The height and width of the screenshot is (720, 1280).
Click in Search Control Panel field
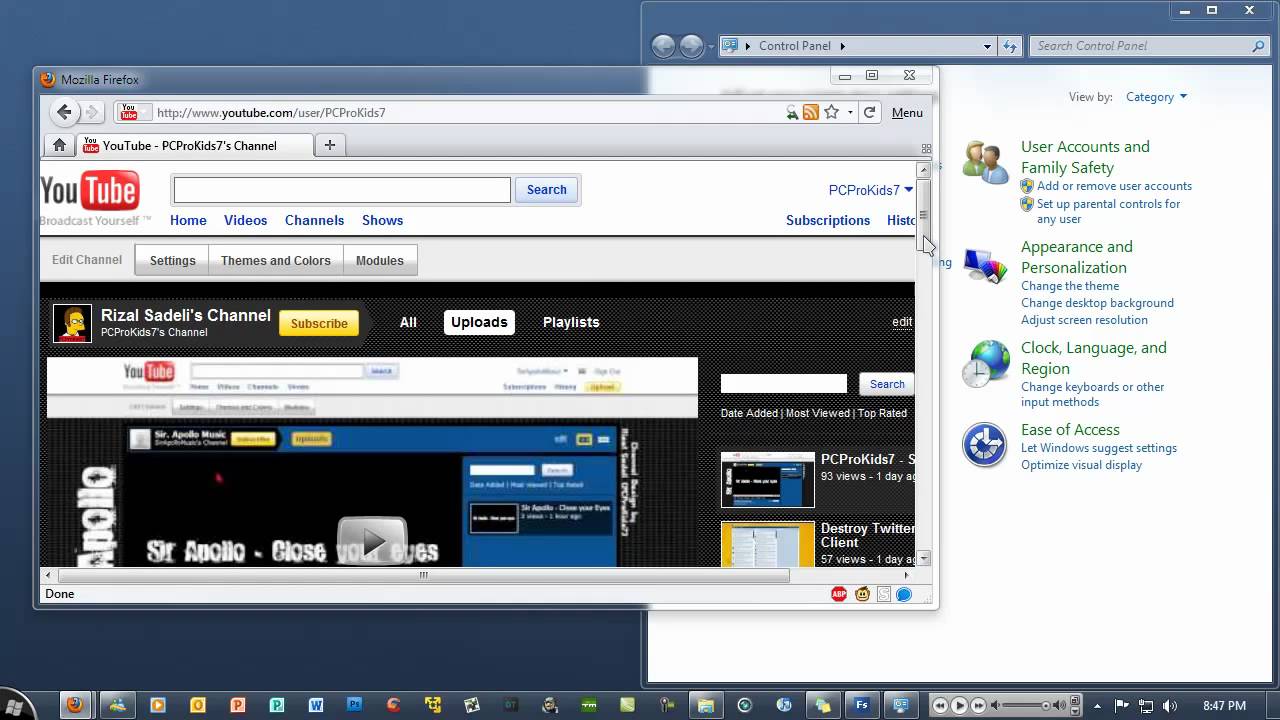coord(1148,46)
